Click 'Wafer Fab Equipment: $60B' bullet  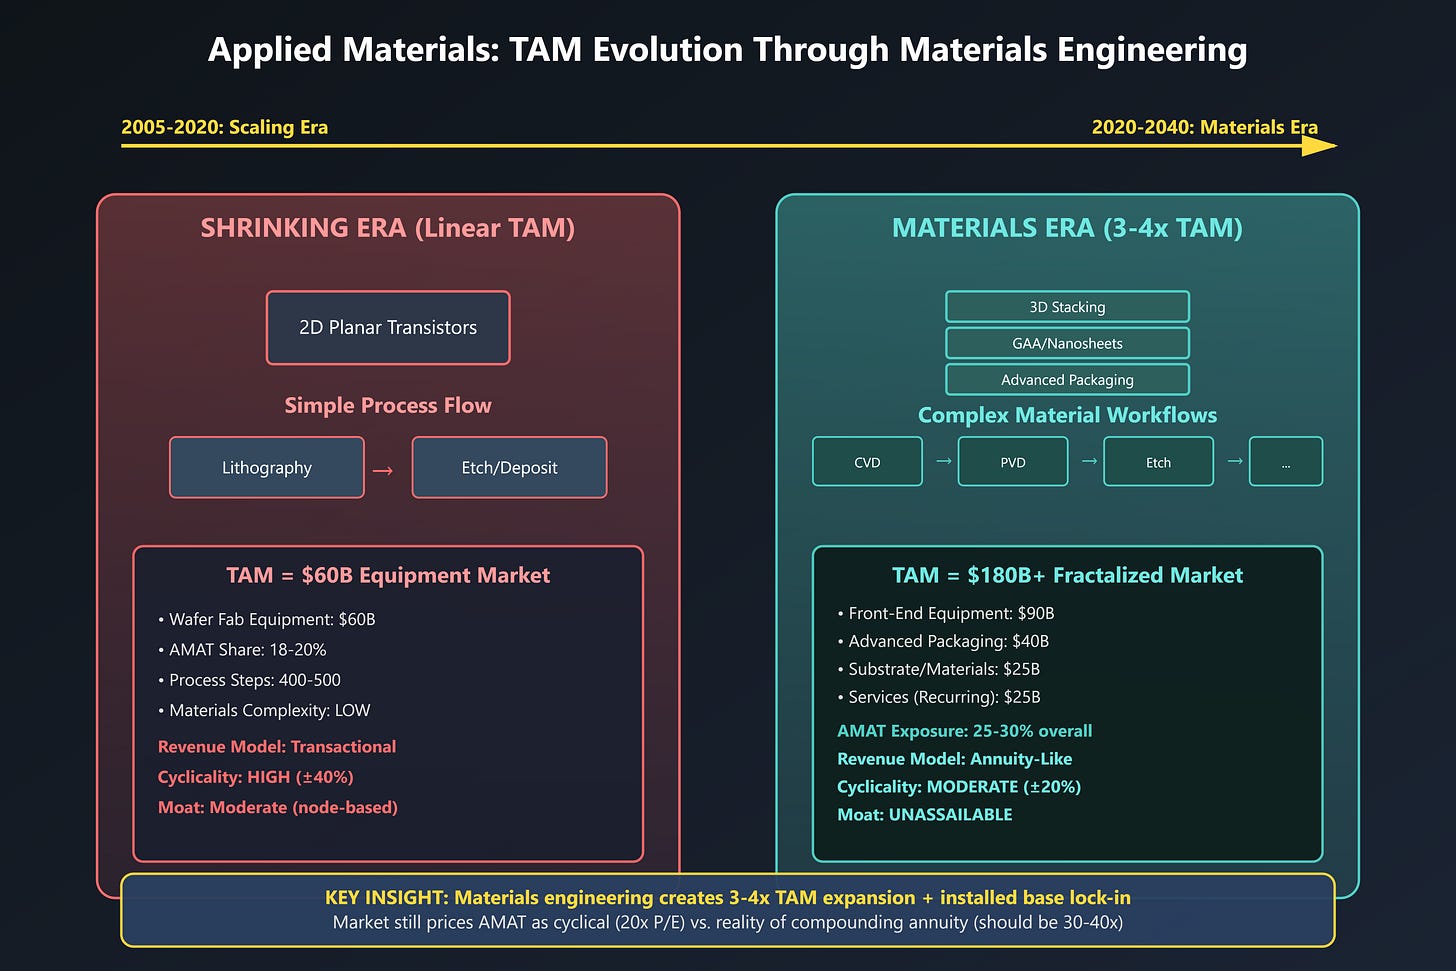click(x=267, y=620)
